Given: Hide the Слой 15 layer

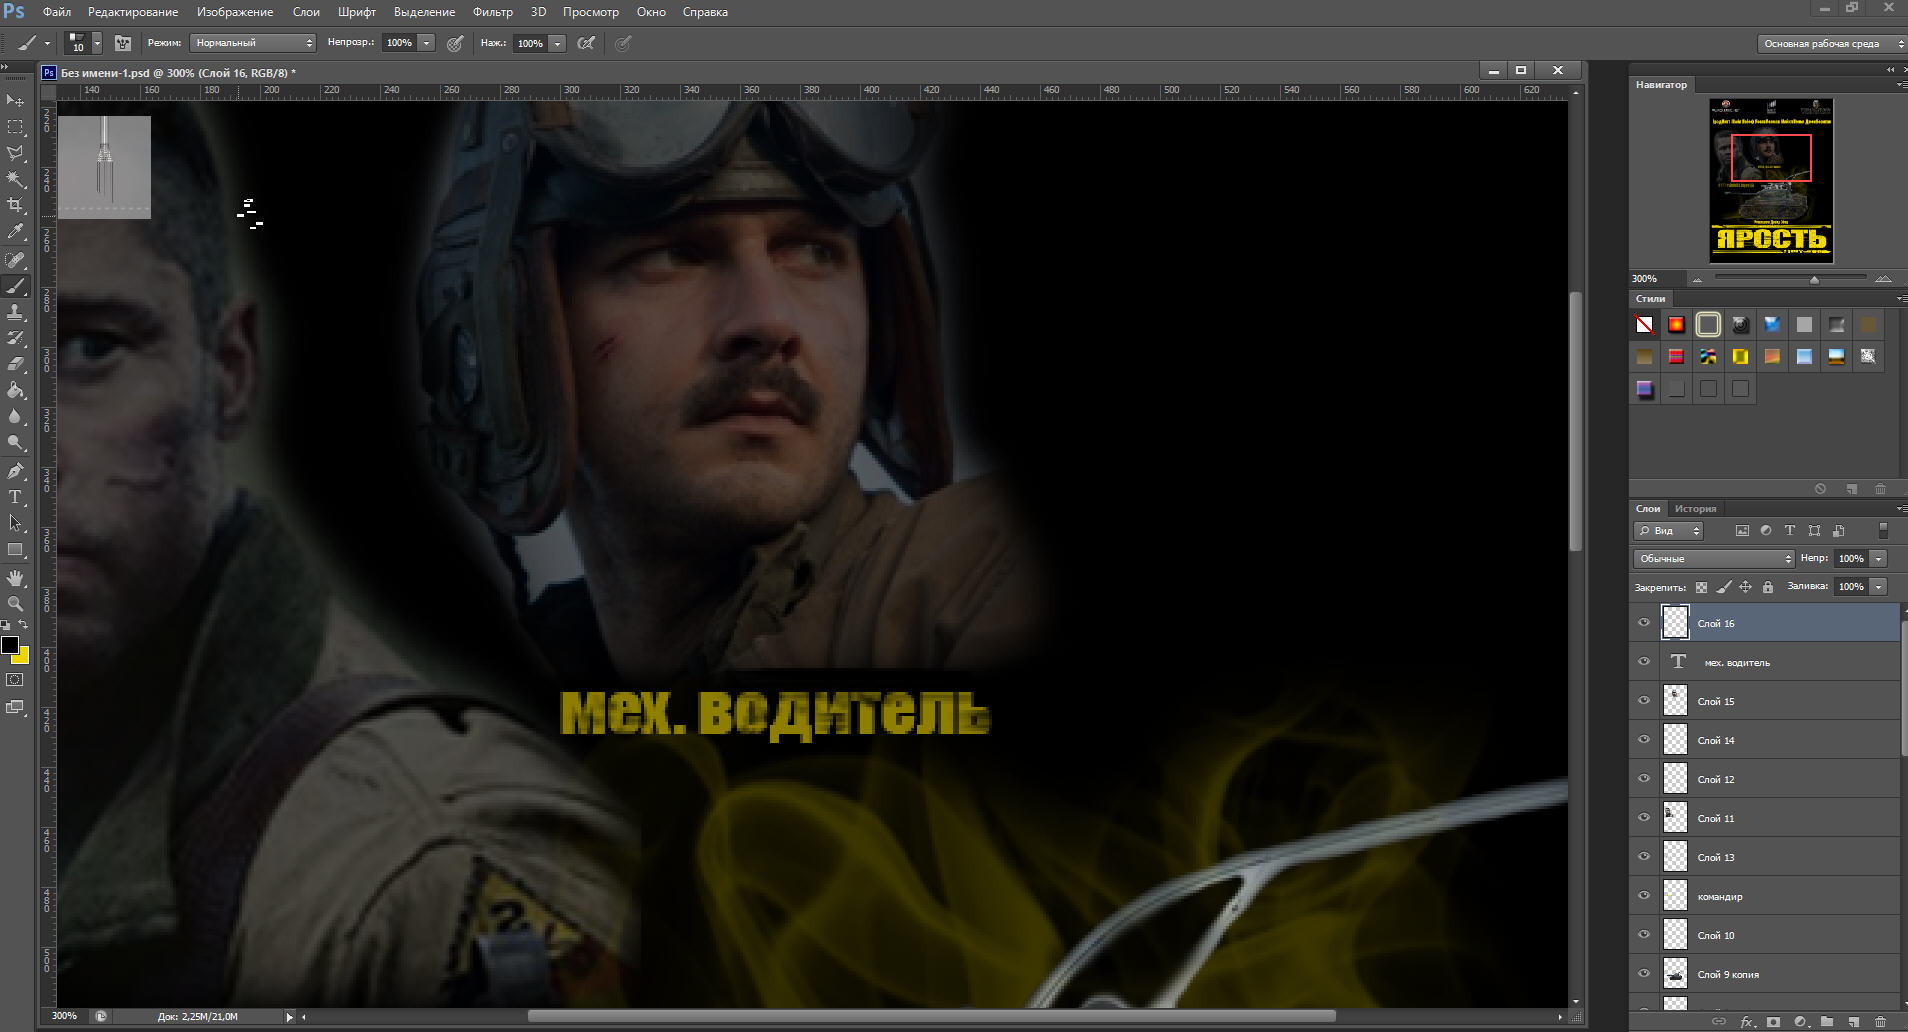Looking at the screenshot, I should [x=1644, y=701].
